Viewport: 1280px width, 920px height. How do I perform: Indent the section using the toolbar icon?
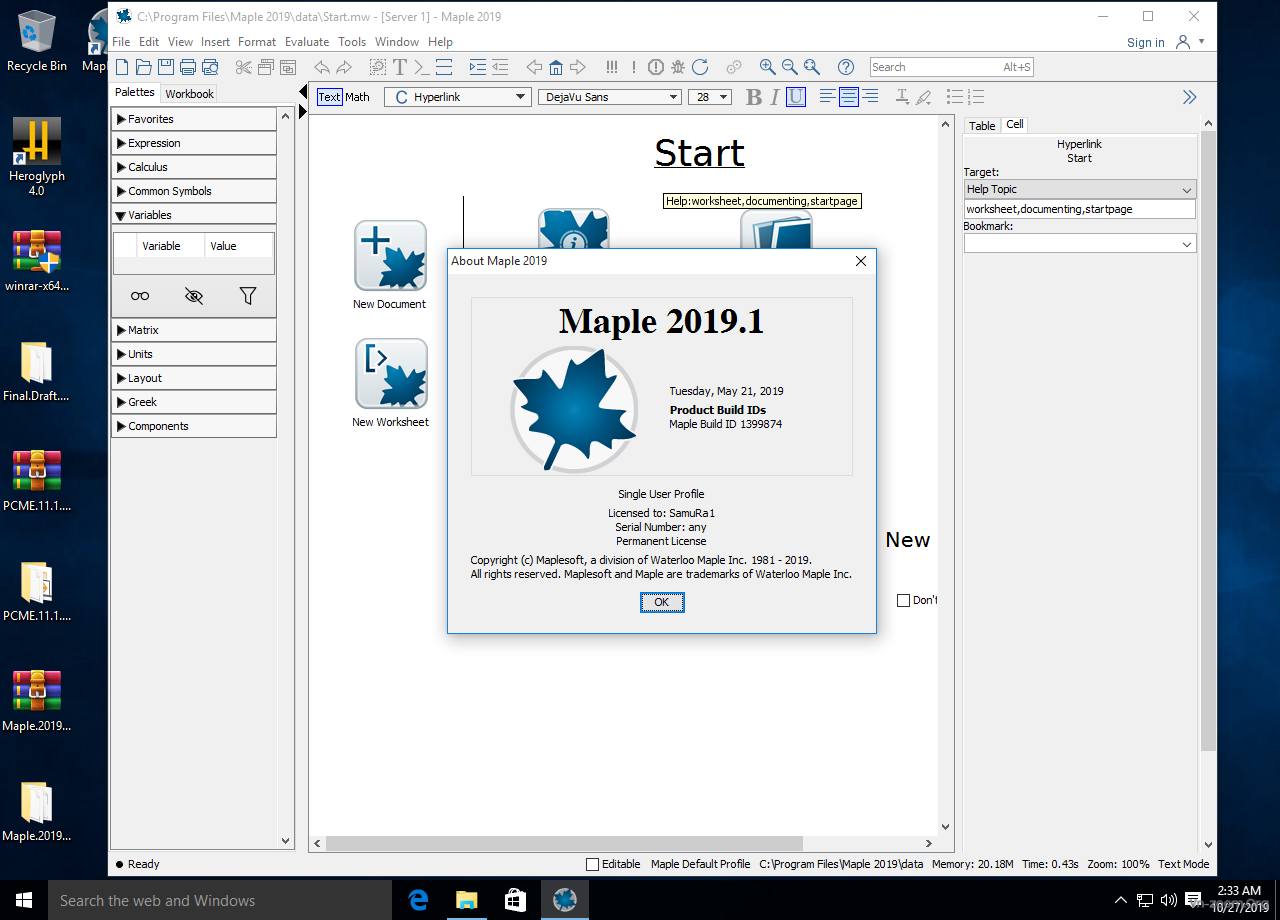tap(478, 67)
